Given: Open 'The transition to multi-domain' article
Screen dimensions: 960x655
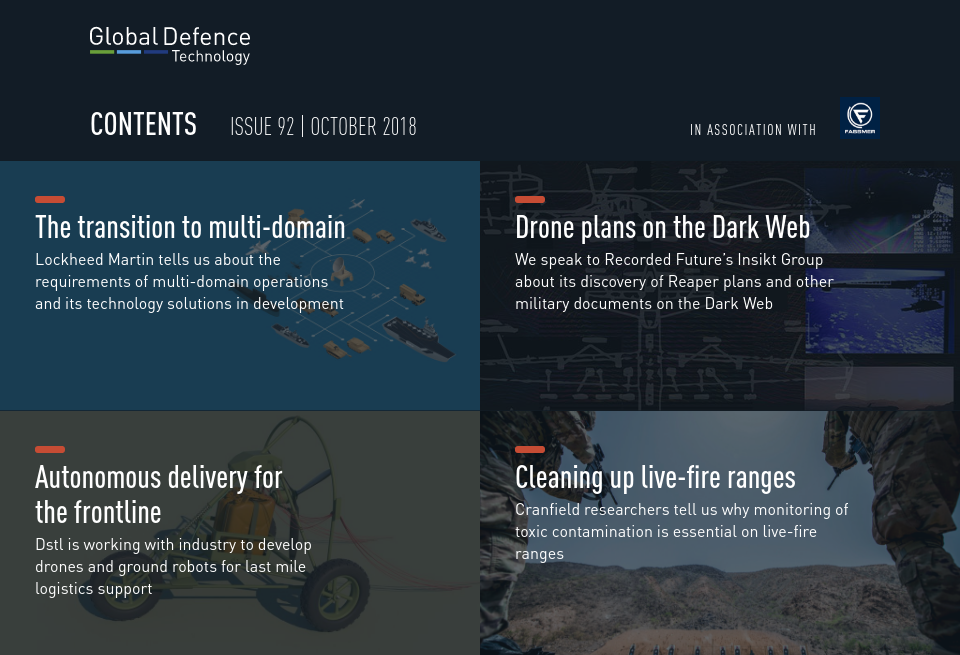Looking at the screenshot, I should (x=190, y=227).
